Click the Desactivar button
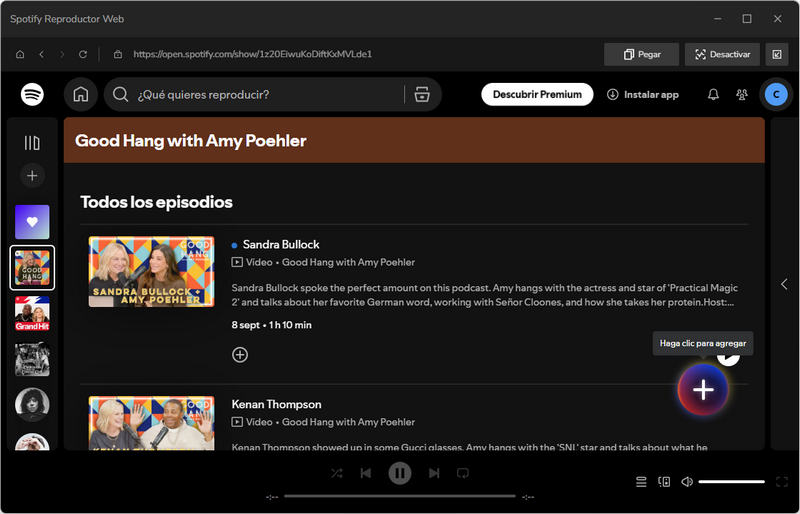Viewport: 800px width, 514px height. tap(722, 54)
